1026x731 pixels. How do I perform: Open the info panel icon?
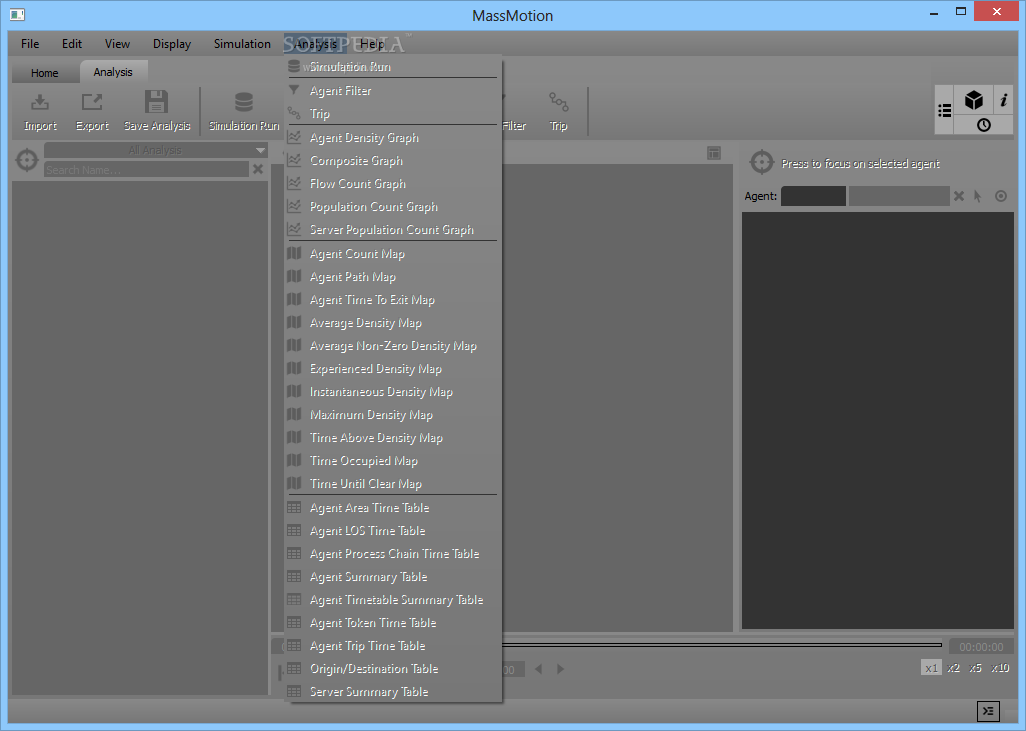coord(1003,100)
